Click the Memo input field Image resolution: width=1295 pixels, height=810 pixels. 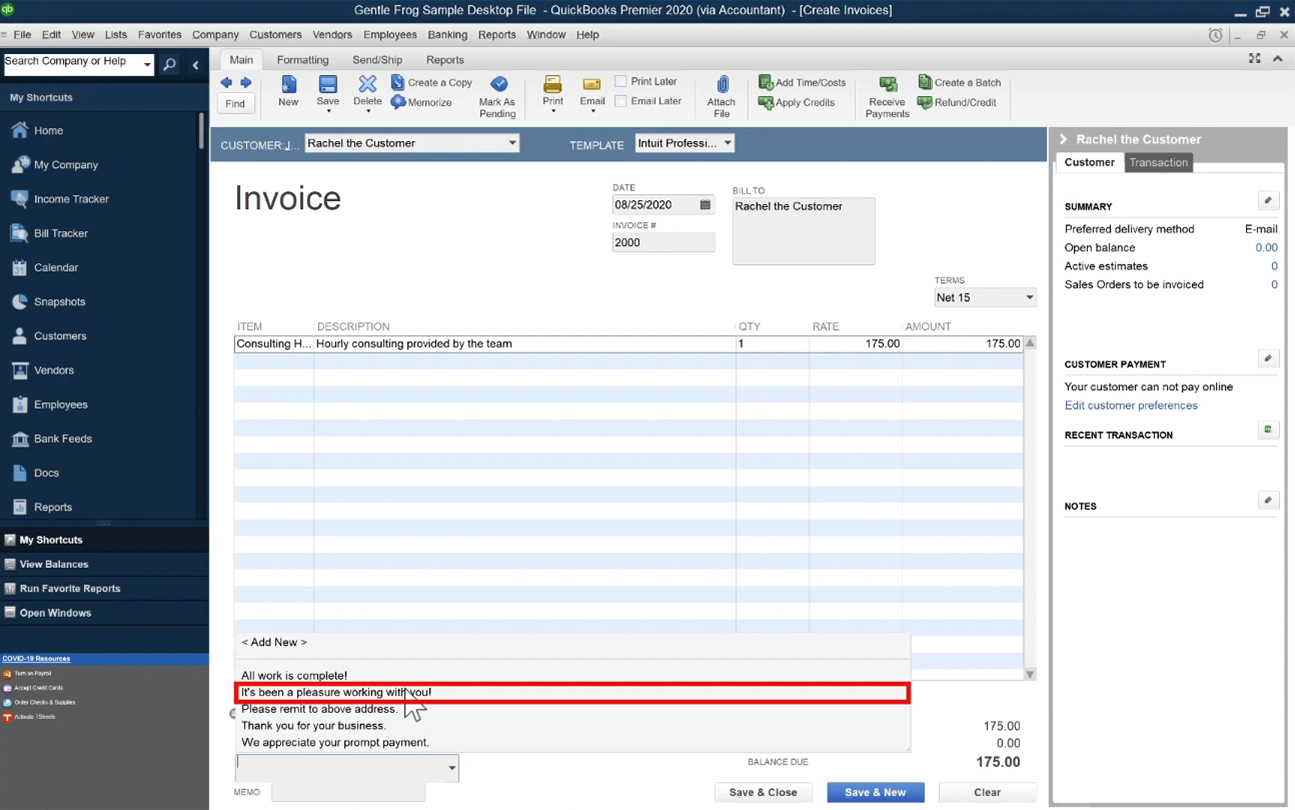[x=348, y=792]
